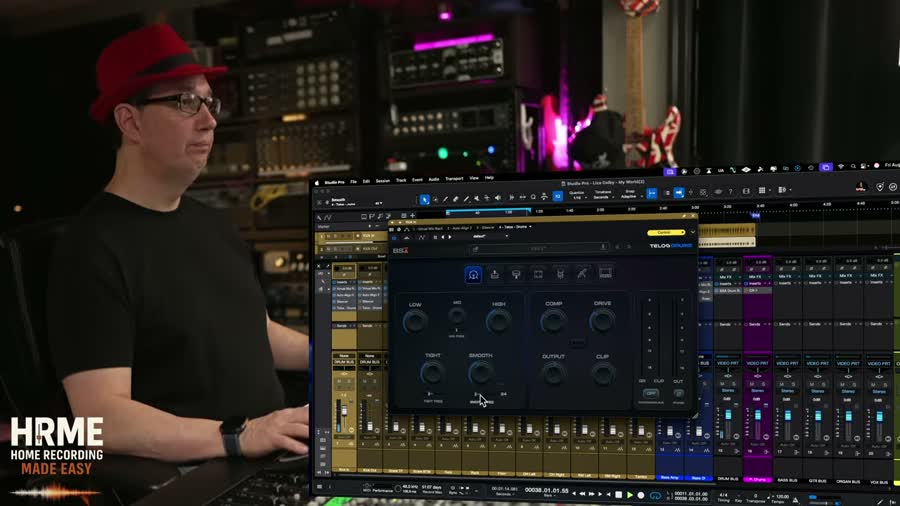Expand the chevron next to Control
Viewport: 900px width, 506px height.
point(692,232)
